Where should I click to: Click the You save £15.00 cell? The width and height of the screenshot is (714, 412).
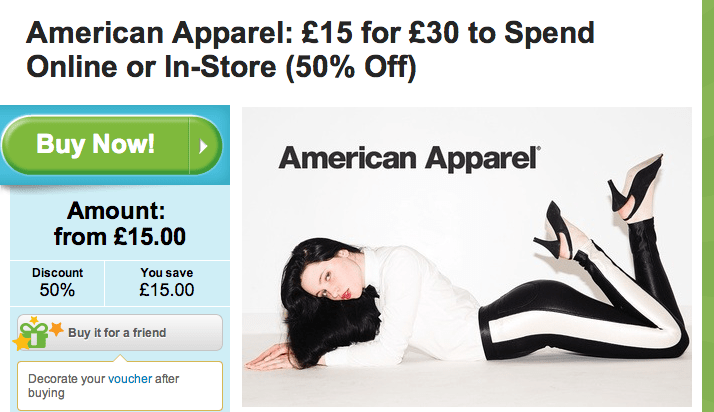[x=167, y=283]
